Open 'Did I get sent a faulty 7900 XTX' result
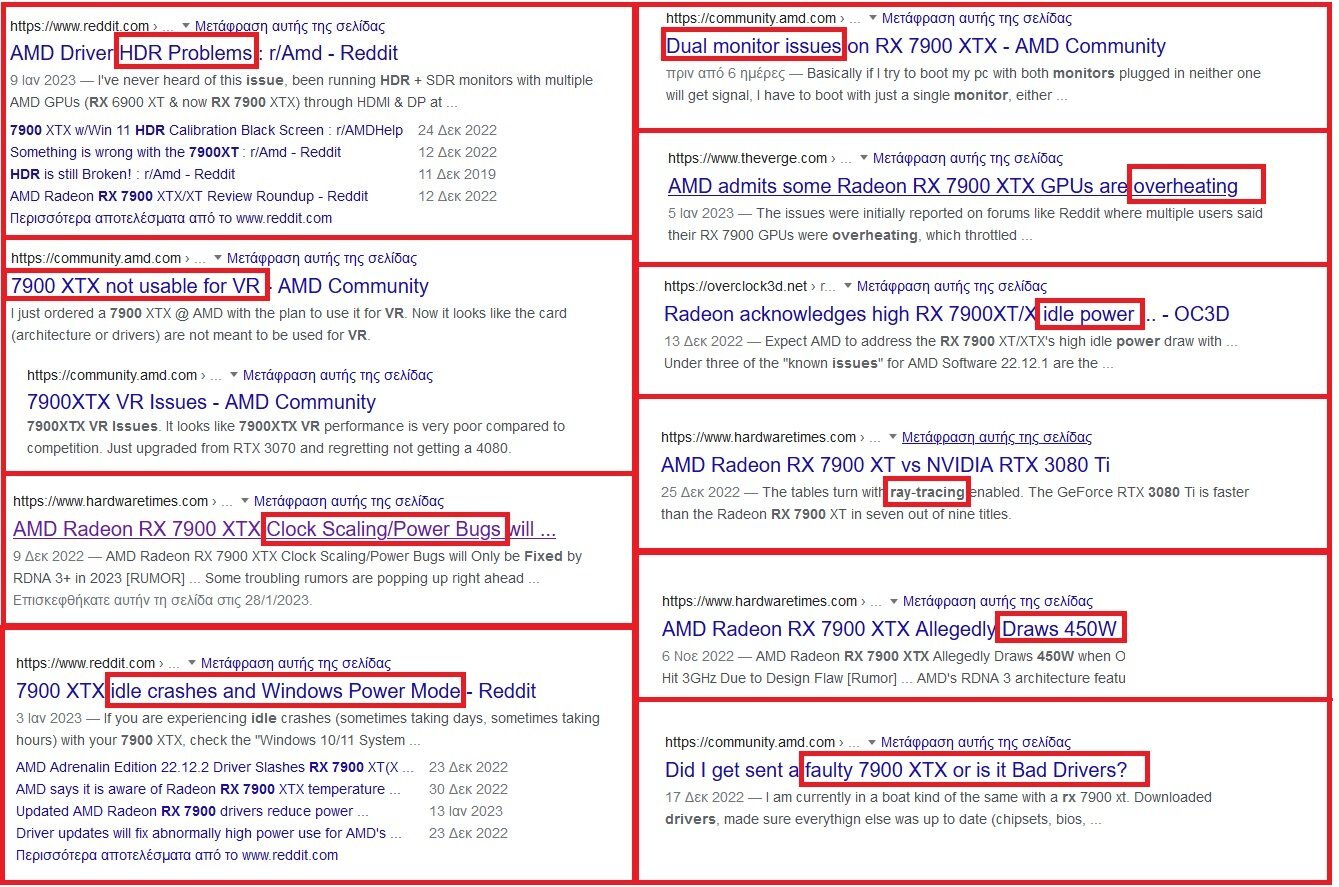The width and height of the screenshot is (1339, 887). point(896,771)
